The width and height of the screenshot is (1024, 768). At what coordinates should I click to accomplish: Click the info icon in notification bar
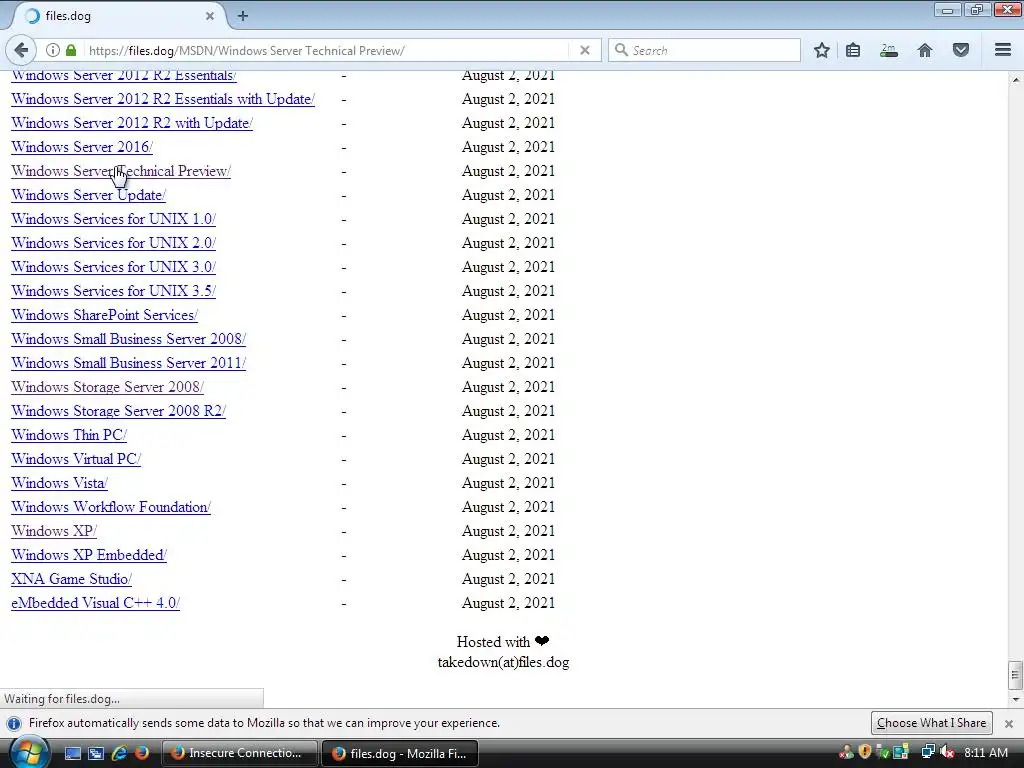(x=14, y=724)
